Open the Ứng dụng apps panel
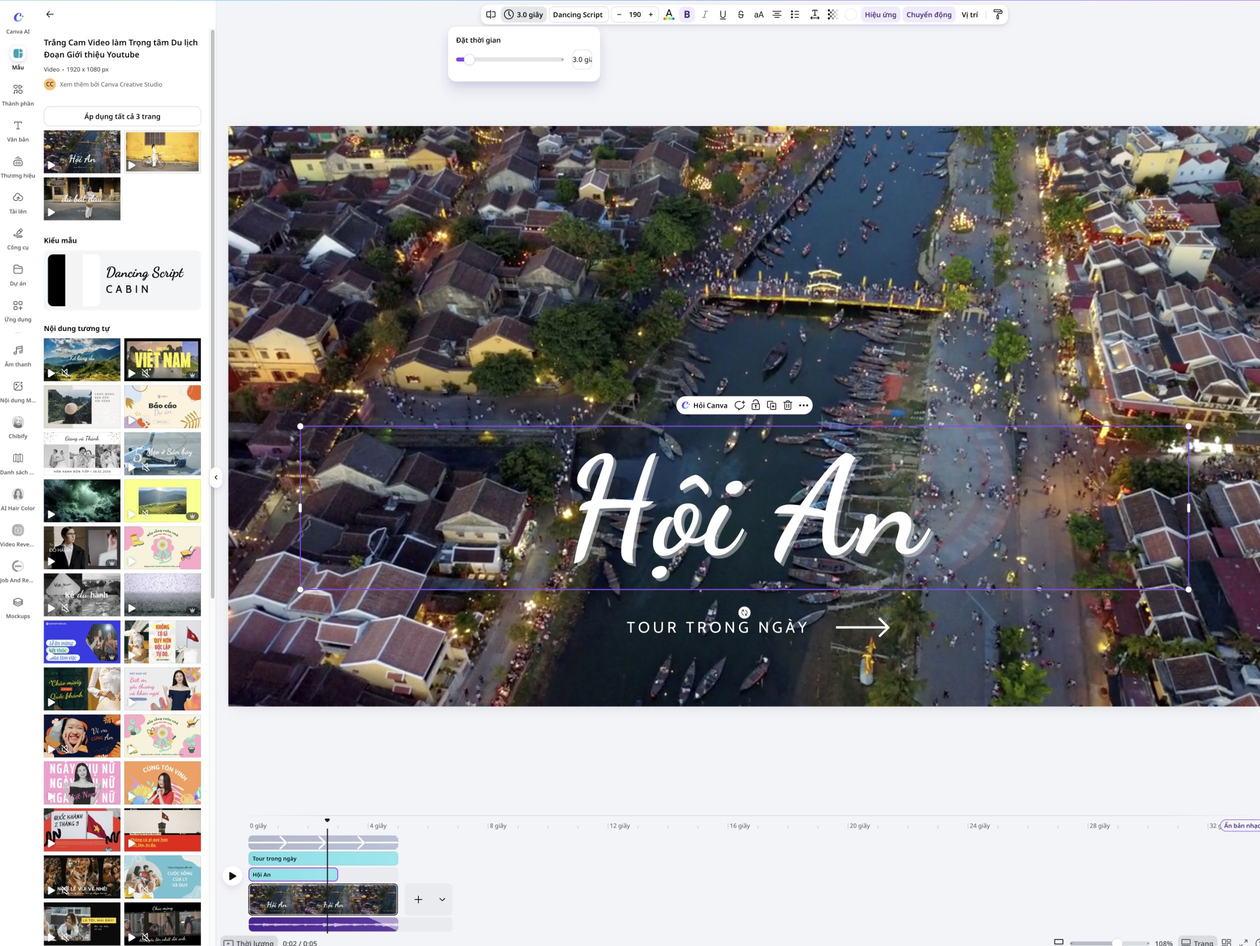 [18, 310]
